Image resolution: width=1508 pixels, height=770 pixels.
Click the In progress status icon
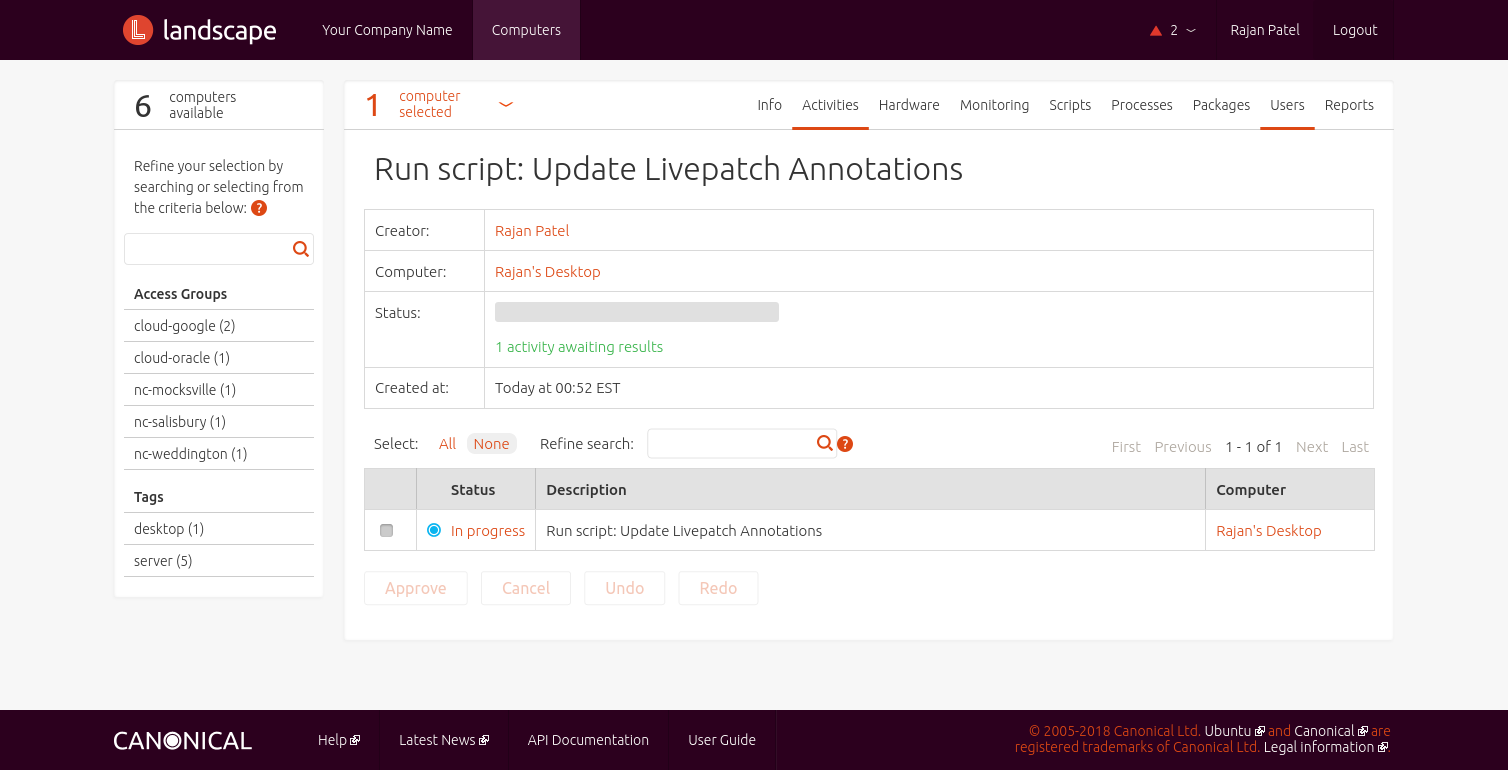pyautogui.click(x=434, y=530)
